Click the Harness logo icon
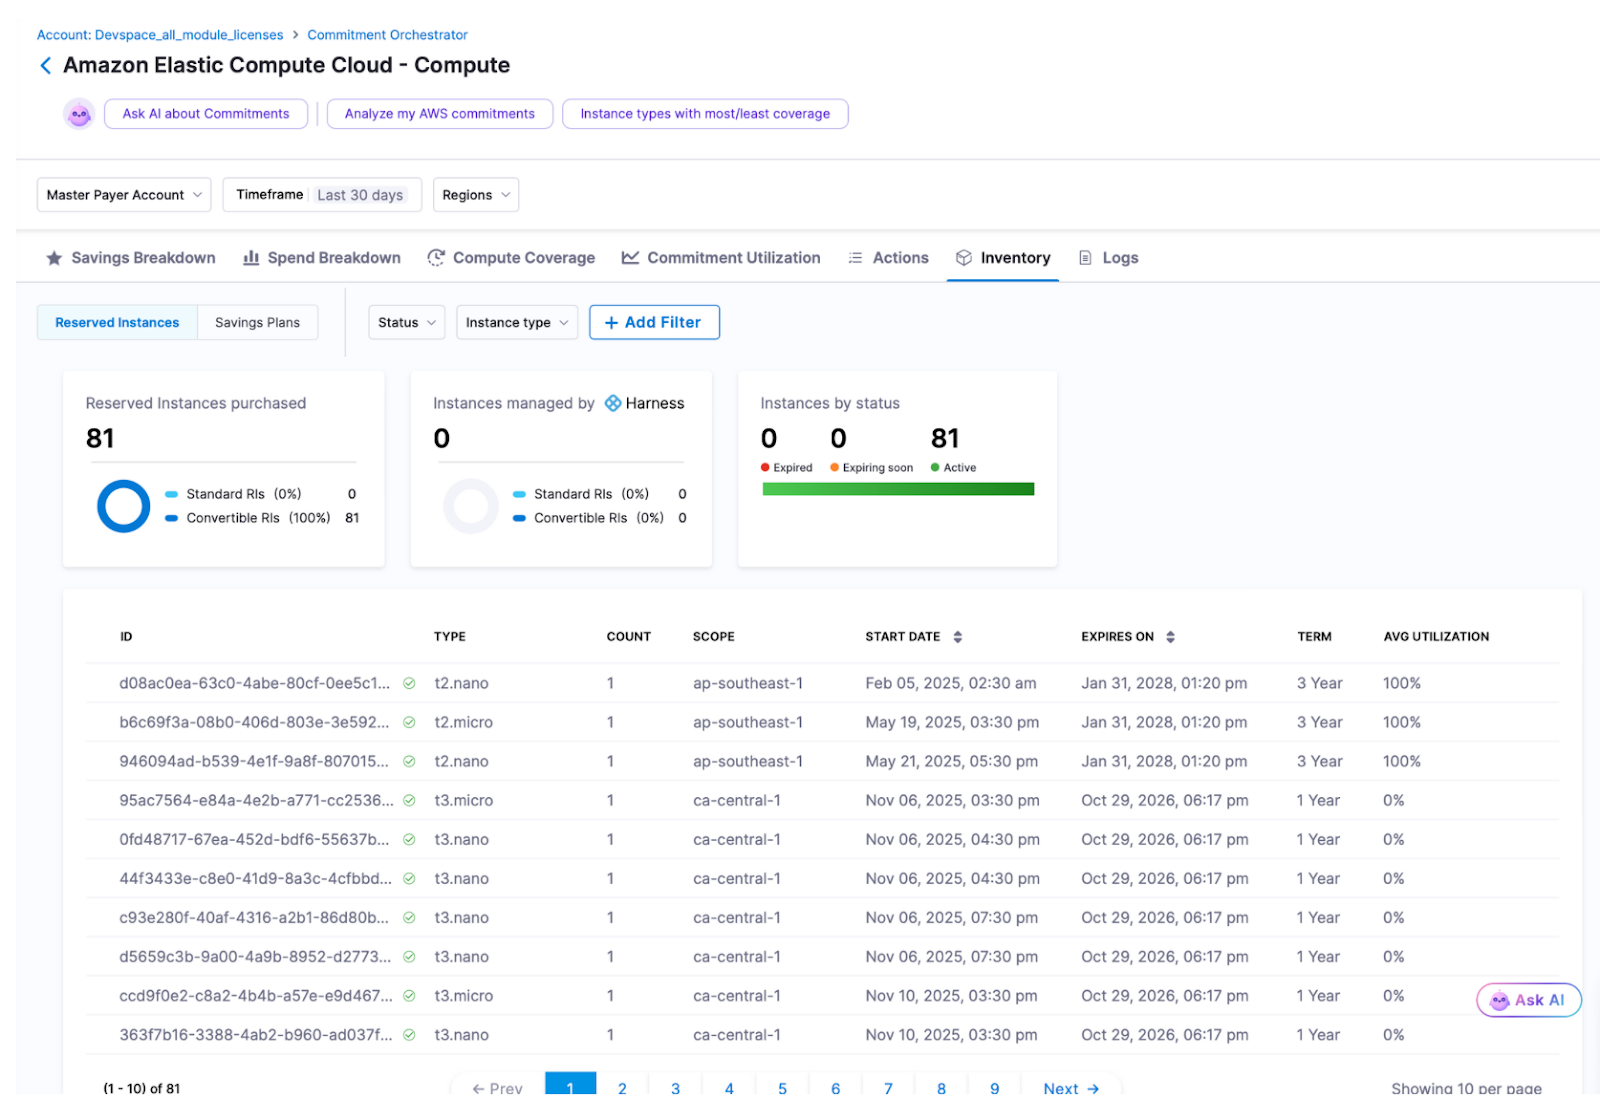This screenshot has width=1600, height=1099. 613,403
